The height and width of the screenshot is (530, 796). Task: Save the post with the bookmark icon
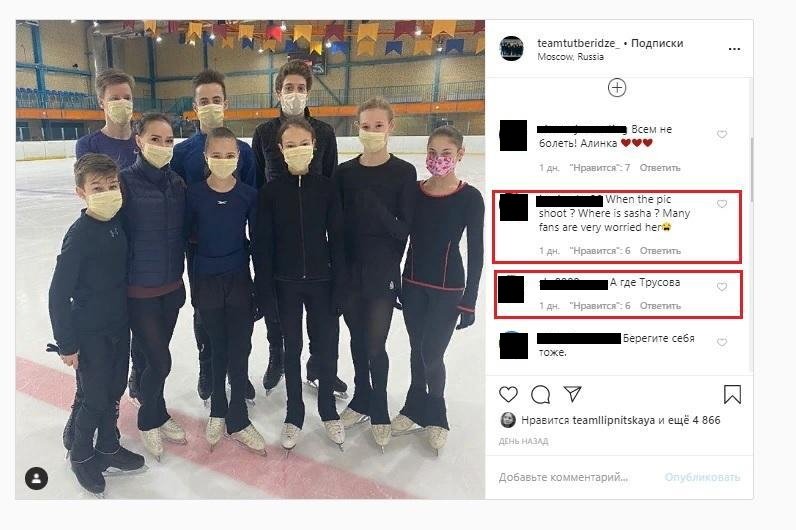click(x=732, y=394)
